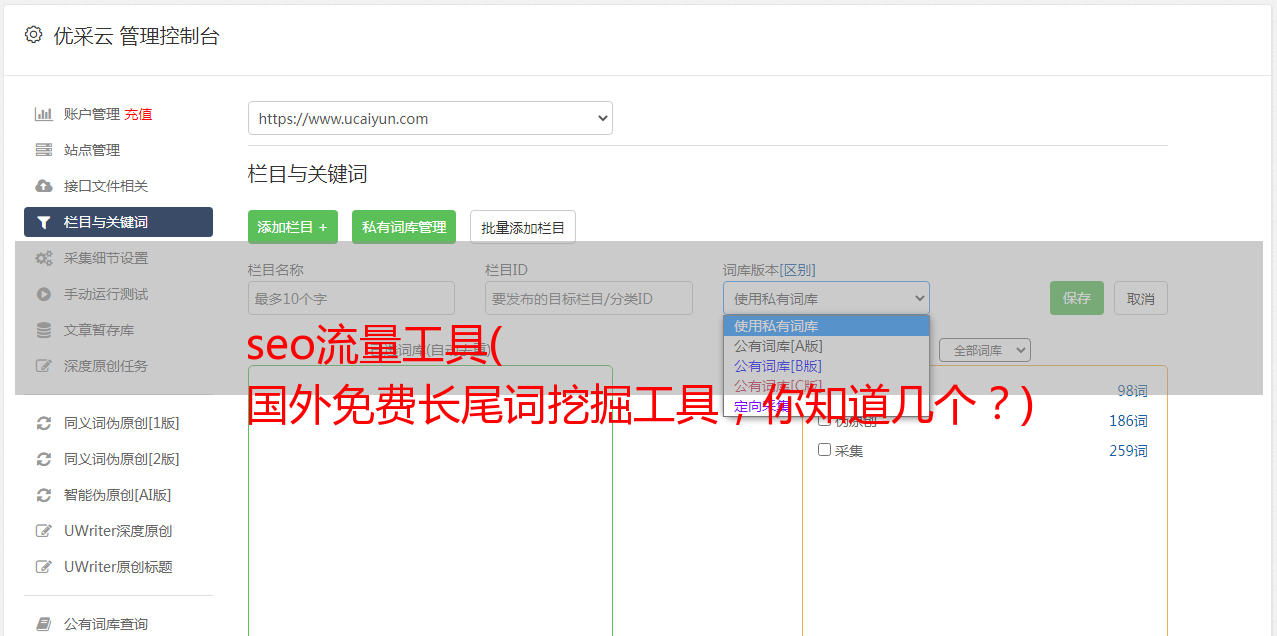Click the 98词 count
The image size is (1277, 636).
click(1132, 391)
